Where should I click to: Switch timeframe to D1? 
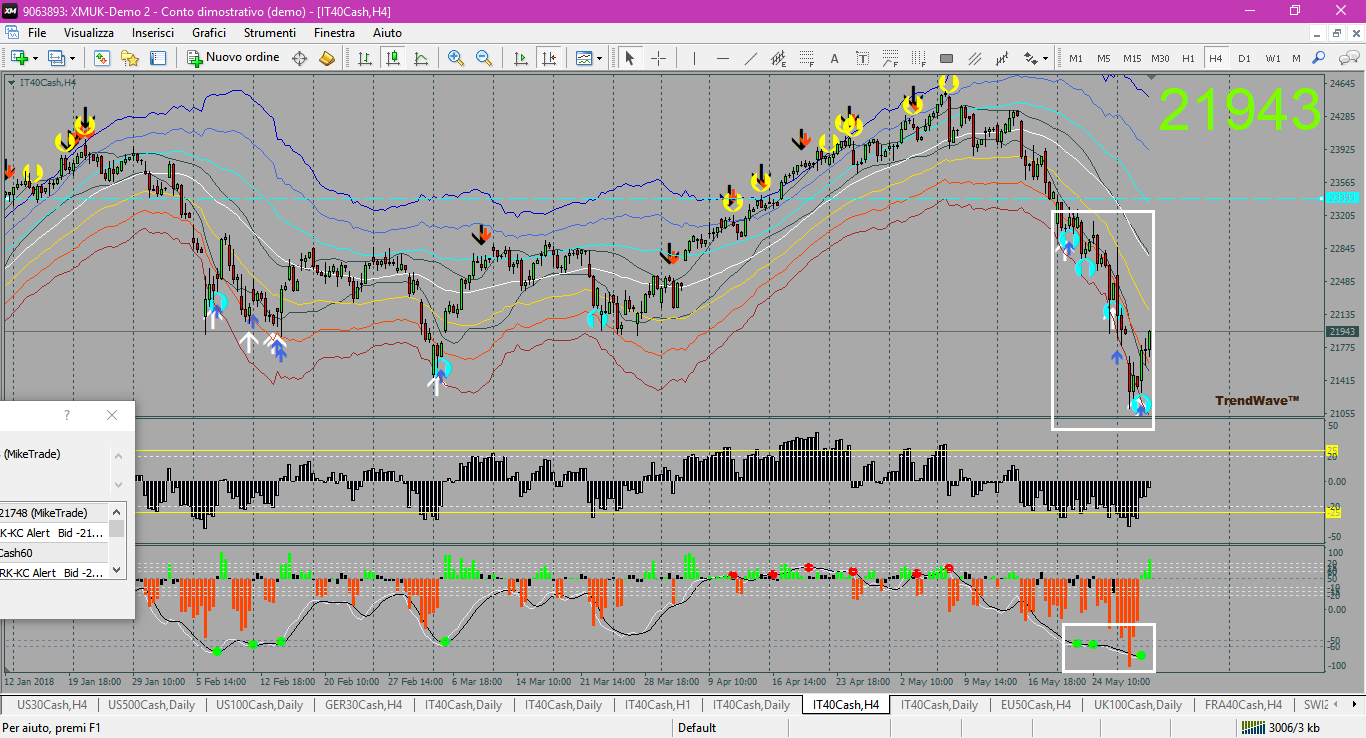pyautogui.click(x=1244, y=58)
